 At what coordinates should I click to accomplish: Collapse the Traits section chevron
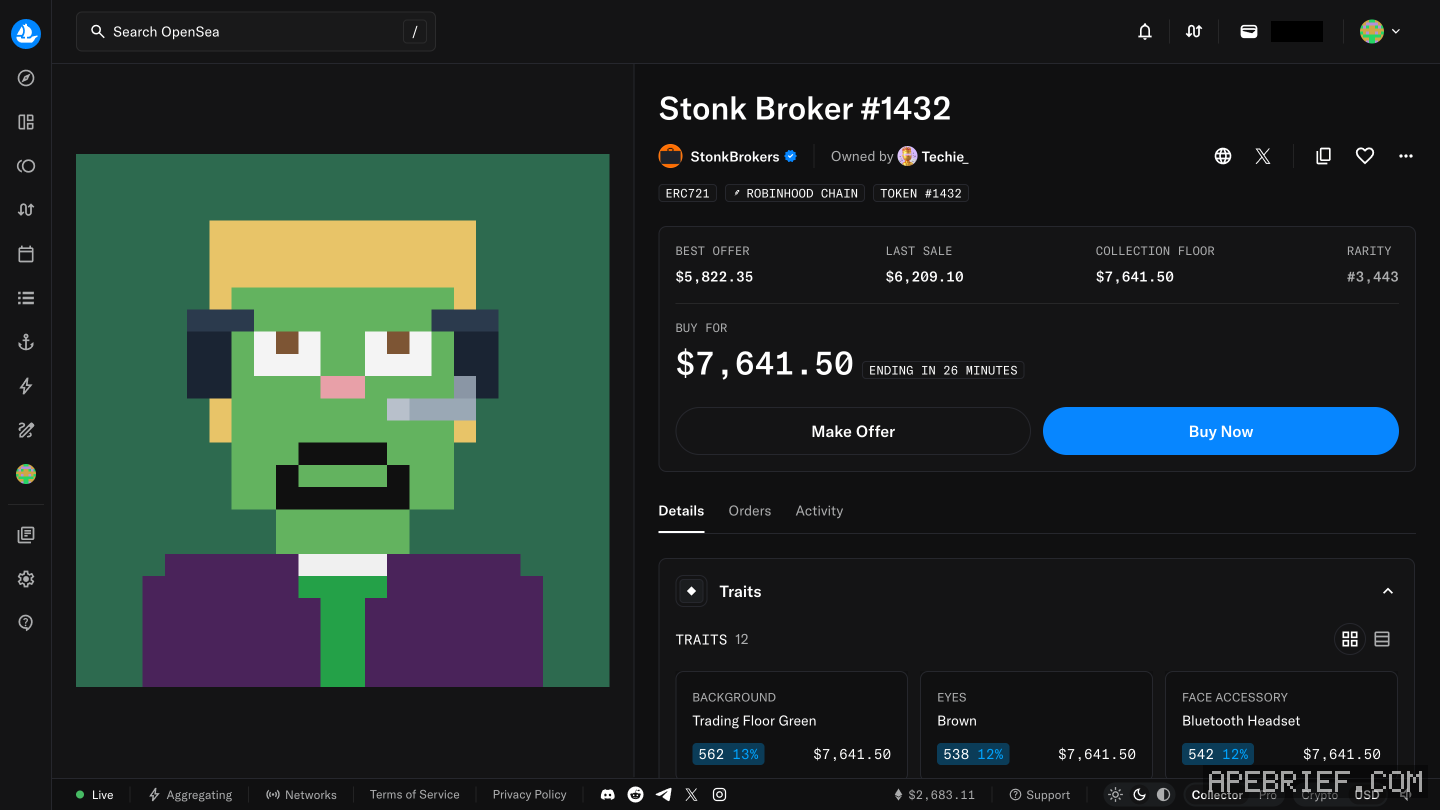point(1388,591)
